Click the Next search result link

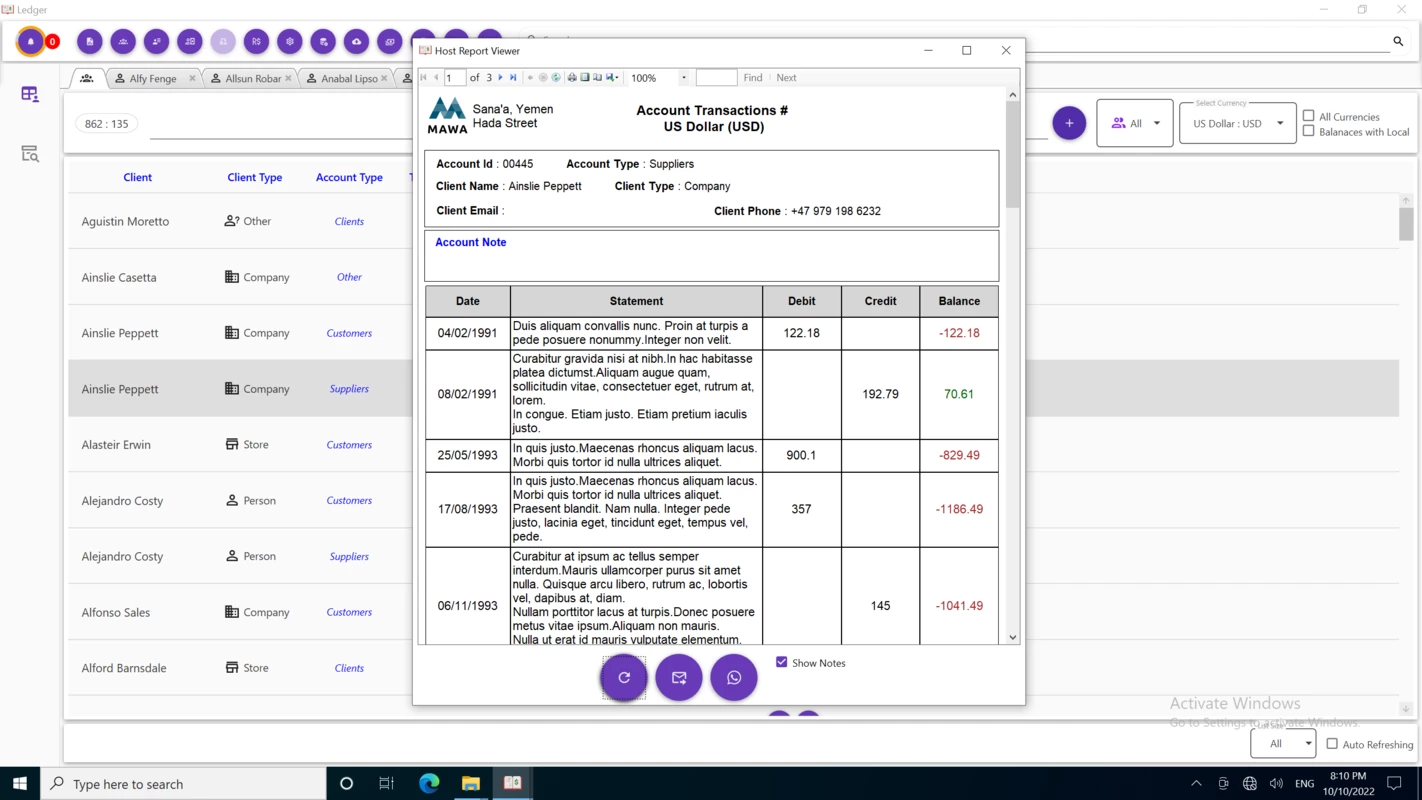(787, 78)
